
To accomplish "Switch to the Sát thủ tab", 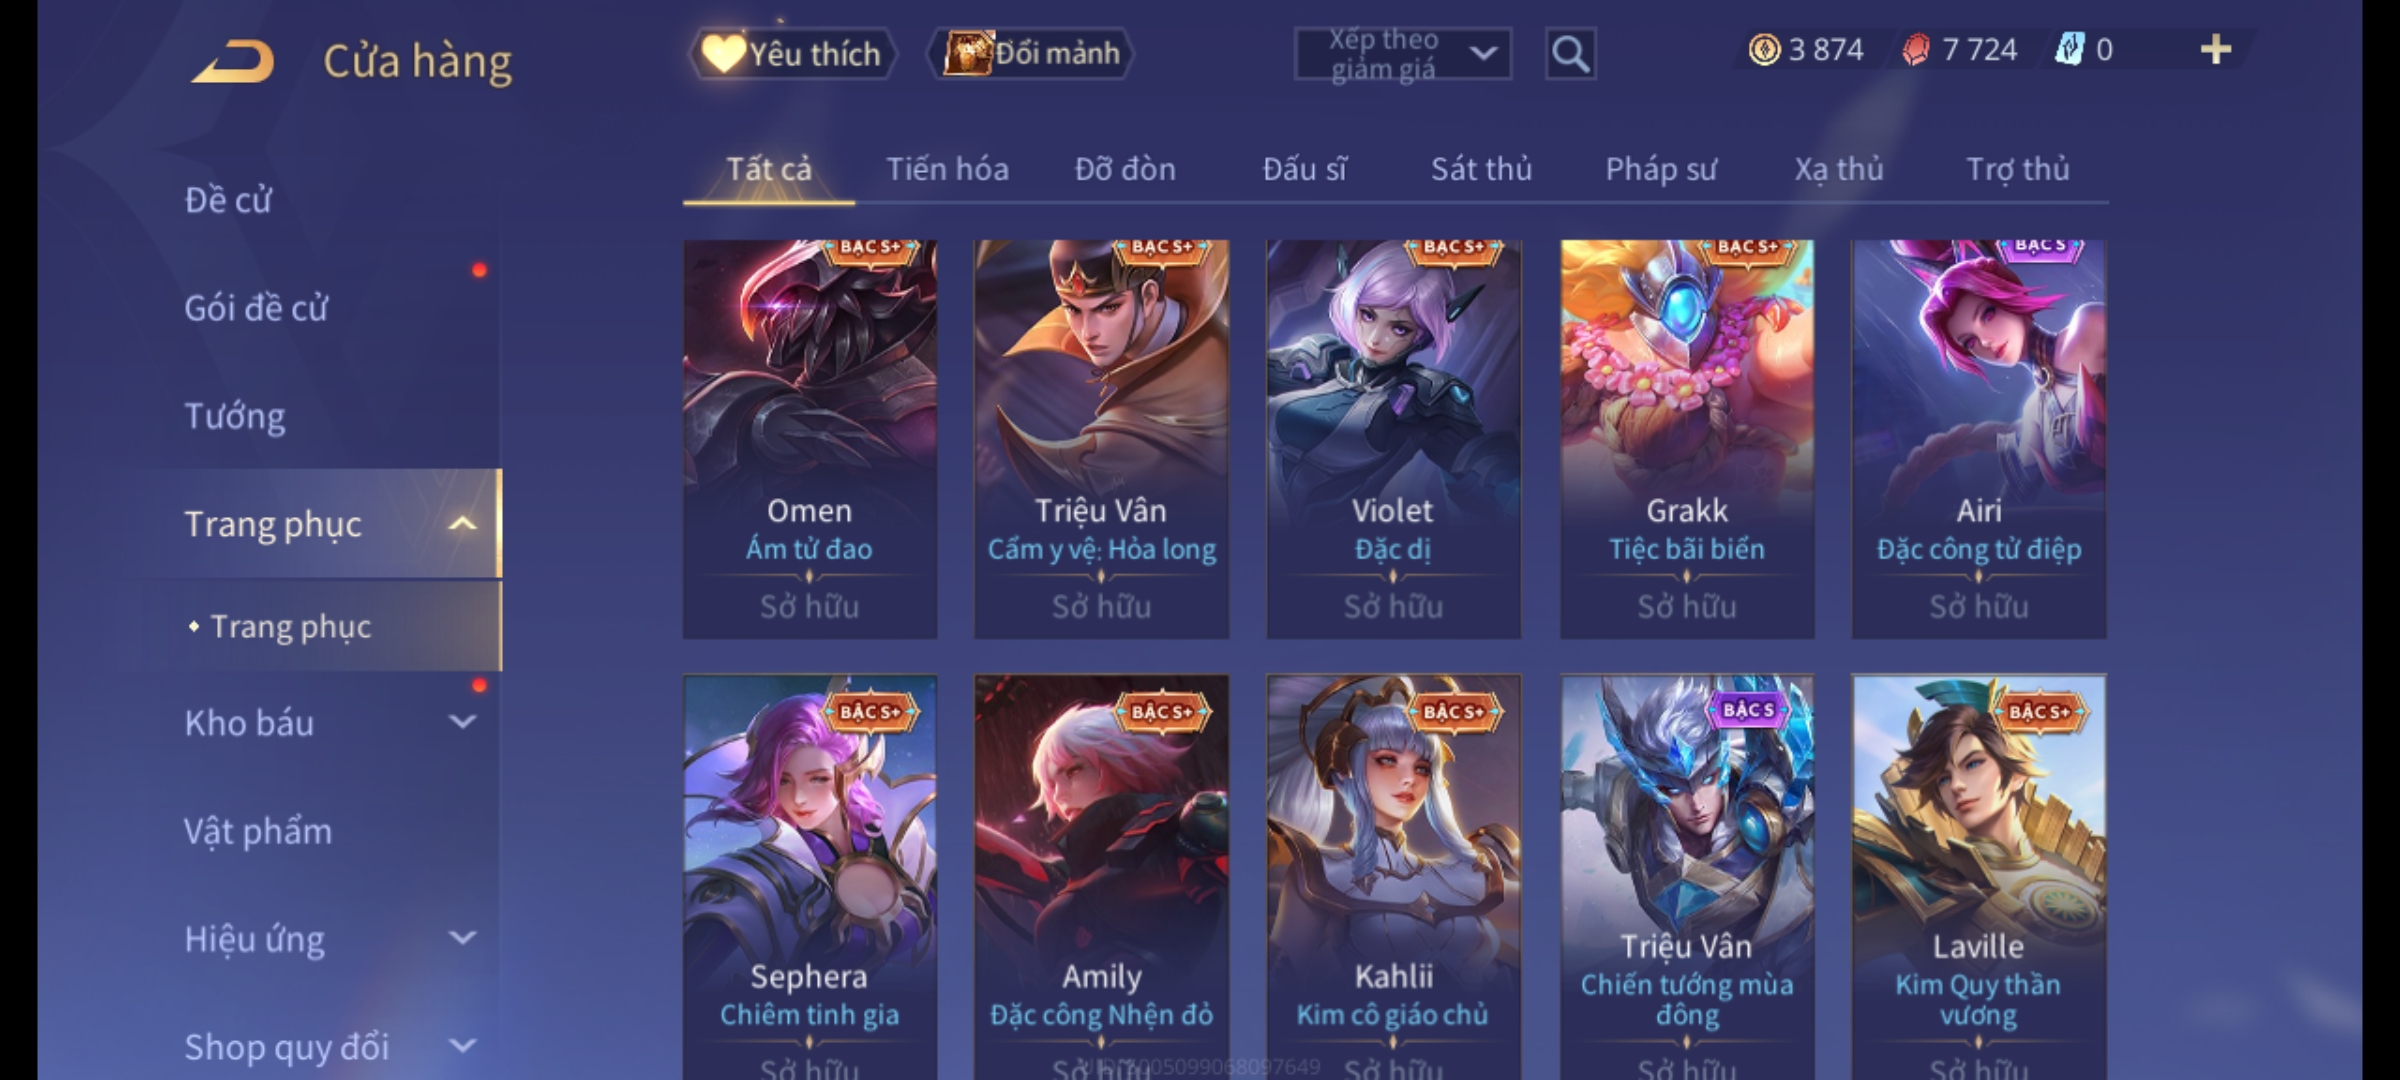I will 1481,169.
